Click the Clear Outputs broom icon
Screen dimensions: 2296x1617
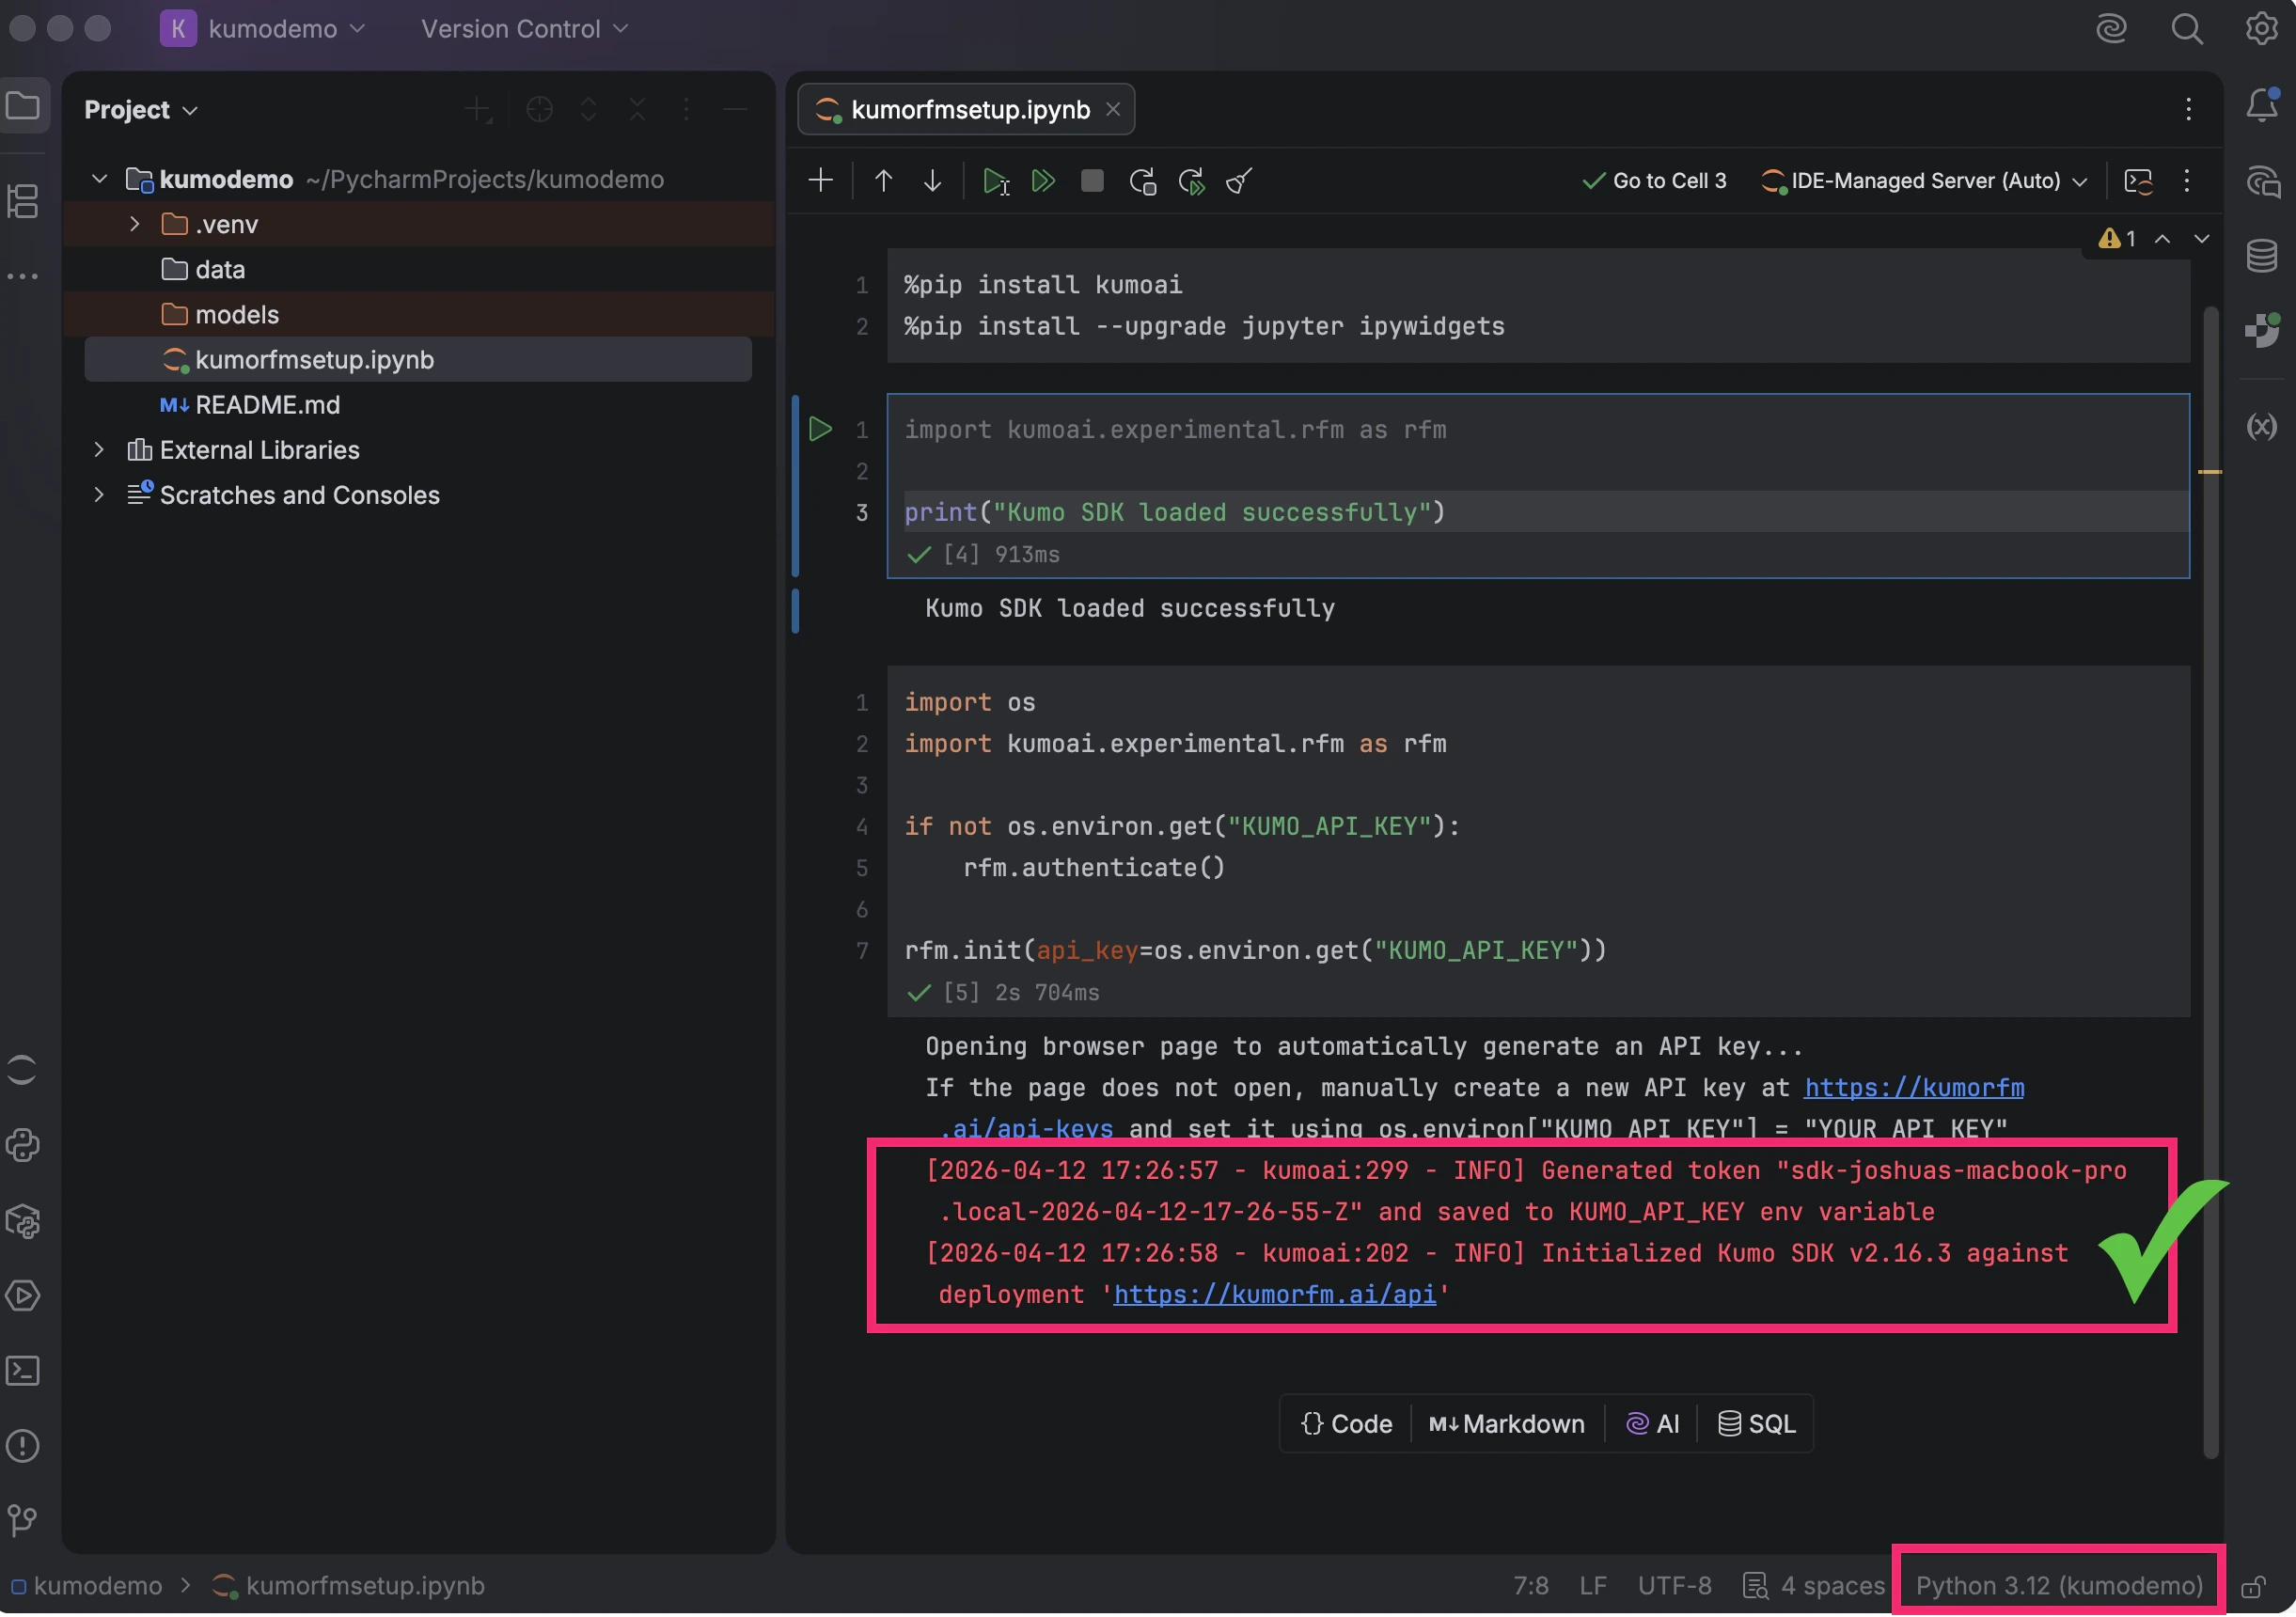pos(1239,181)
